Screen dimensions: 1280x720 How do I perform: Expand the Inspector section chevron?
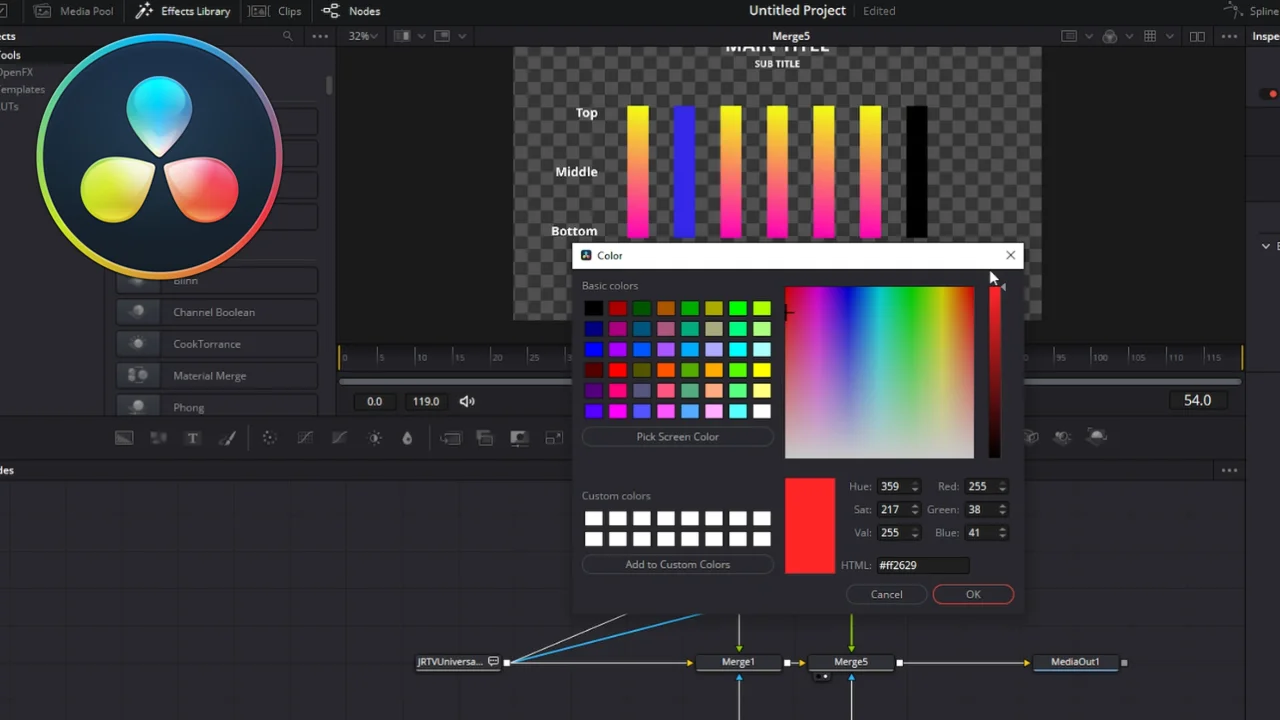click(1266, 246)
